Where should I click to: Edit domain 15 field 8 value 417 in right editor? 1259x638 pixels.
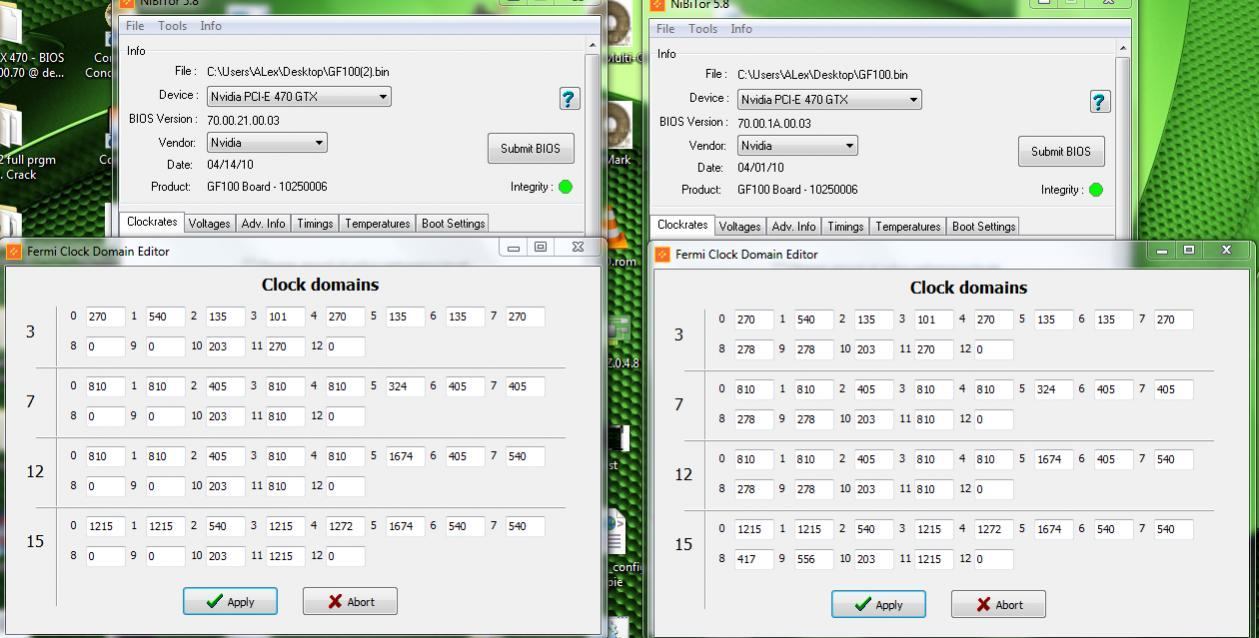pyautogui.click(x=754, y=559)
